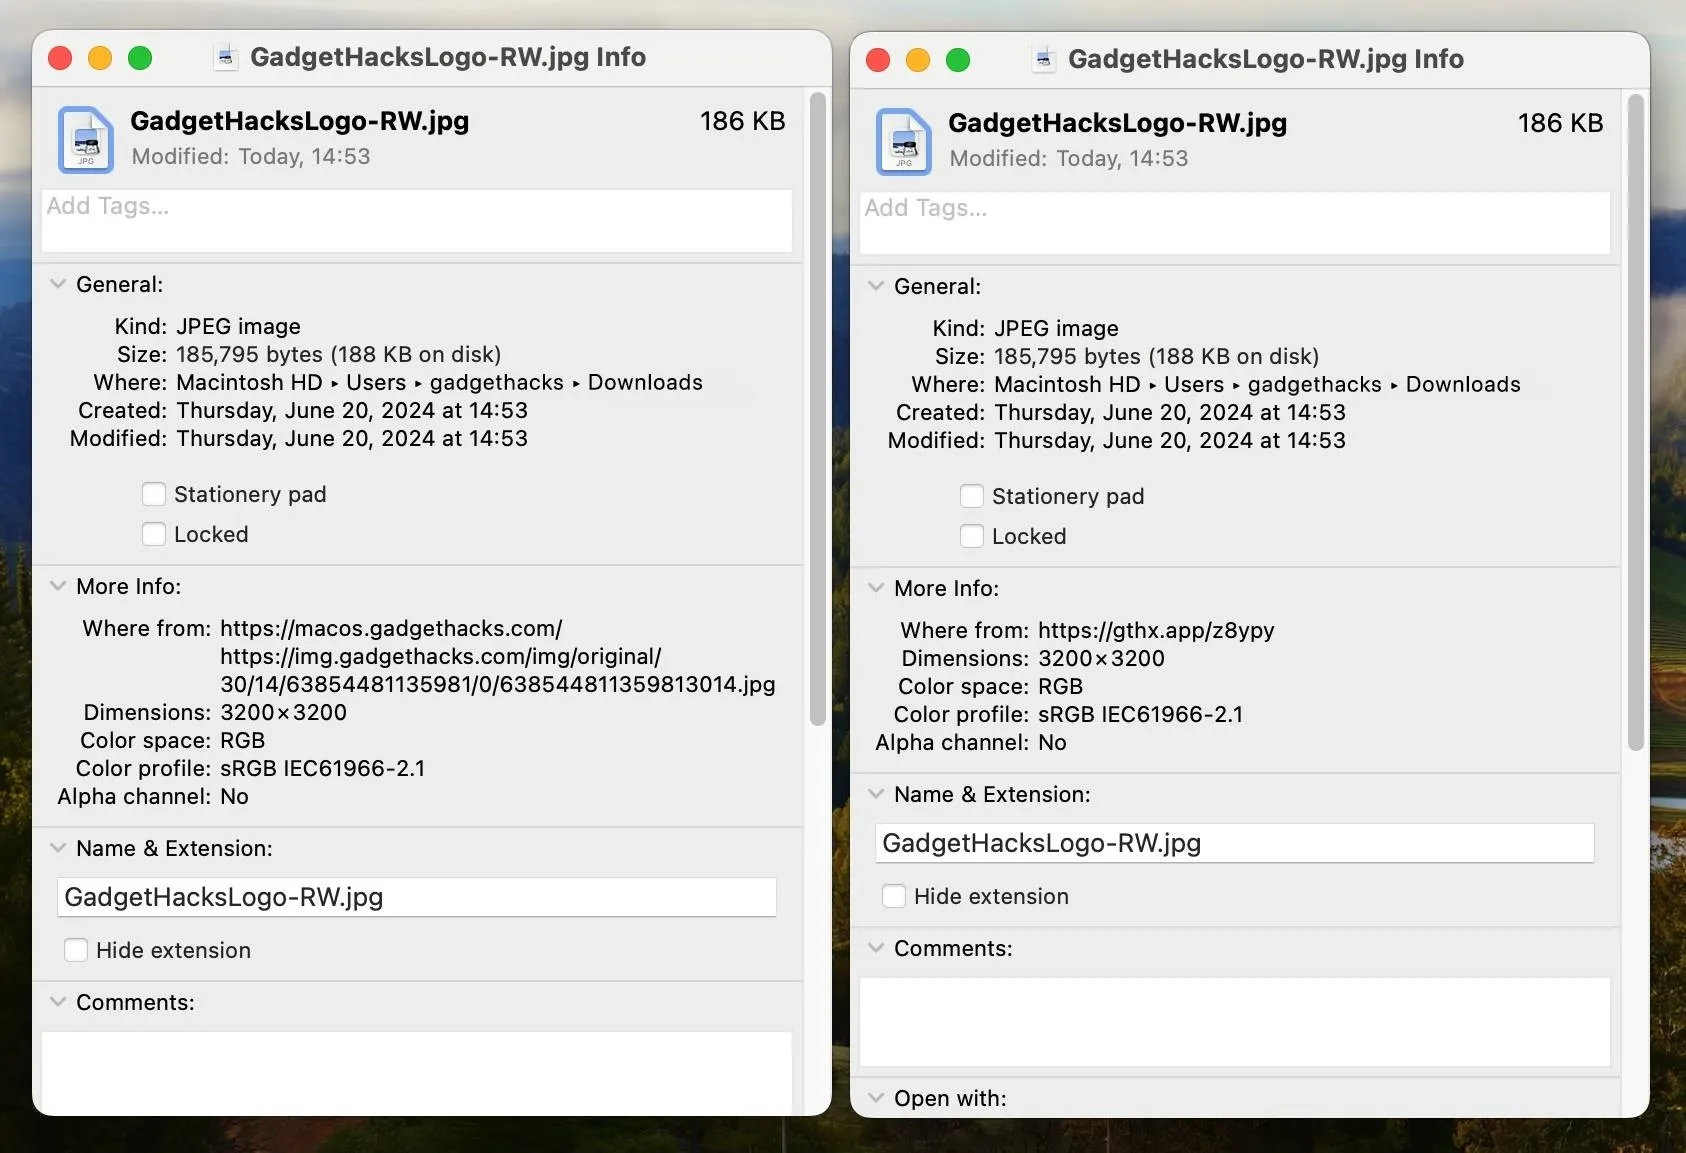Click the file name field in left window
Screen dimensions: 1686x1153
[x=417, y=897]
